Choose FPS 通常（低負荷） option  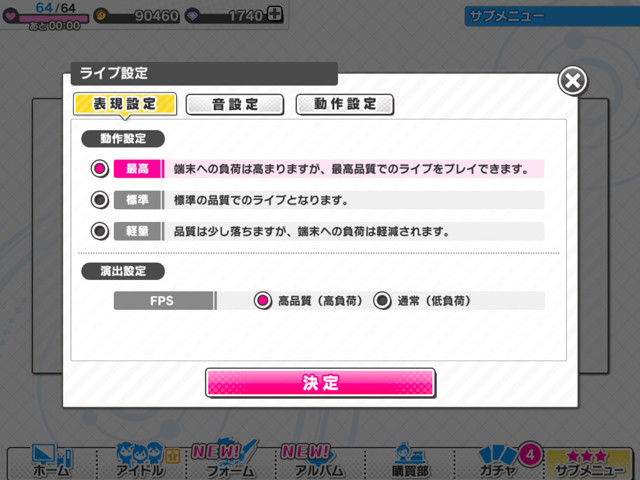tap(382, 301)
